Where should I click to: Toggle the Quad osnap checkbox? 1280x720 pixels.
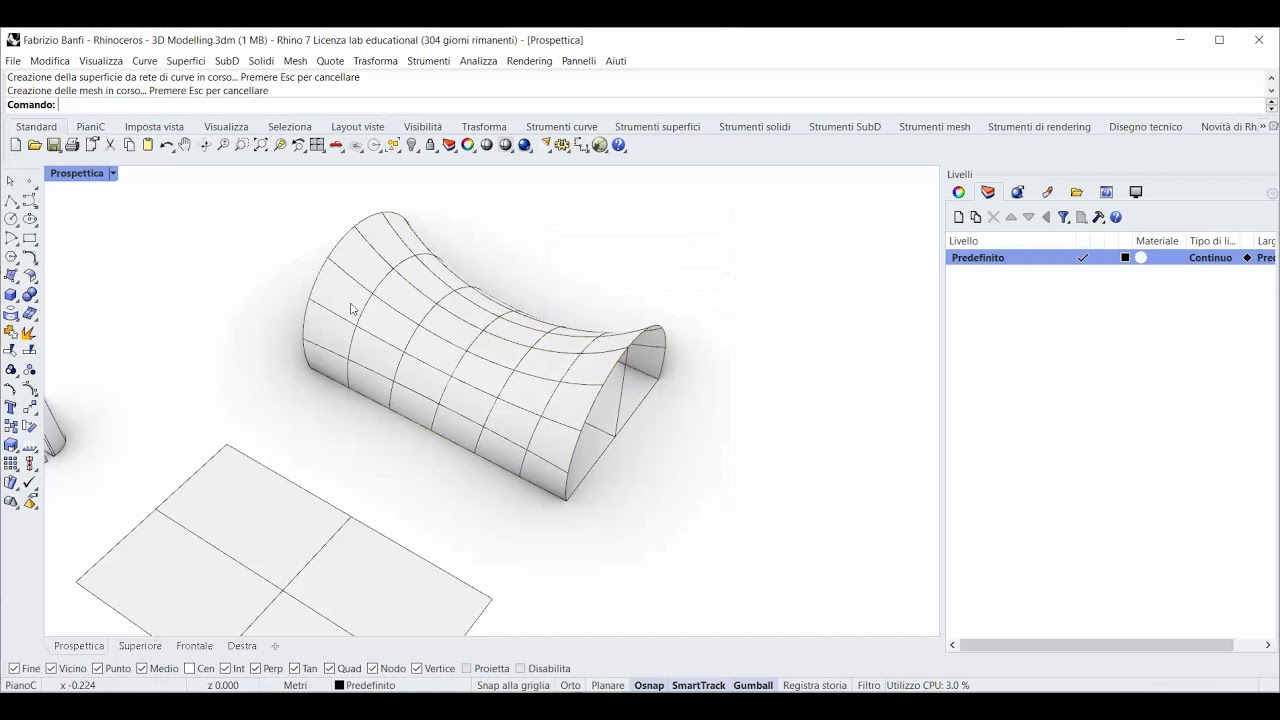pyautogui.click(x=330, y=668)
